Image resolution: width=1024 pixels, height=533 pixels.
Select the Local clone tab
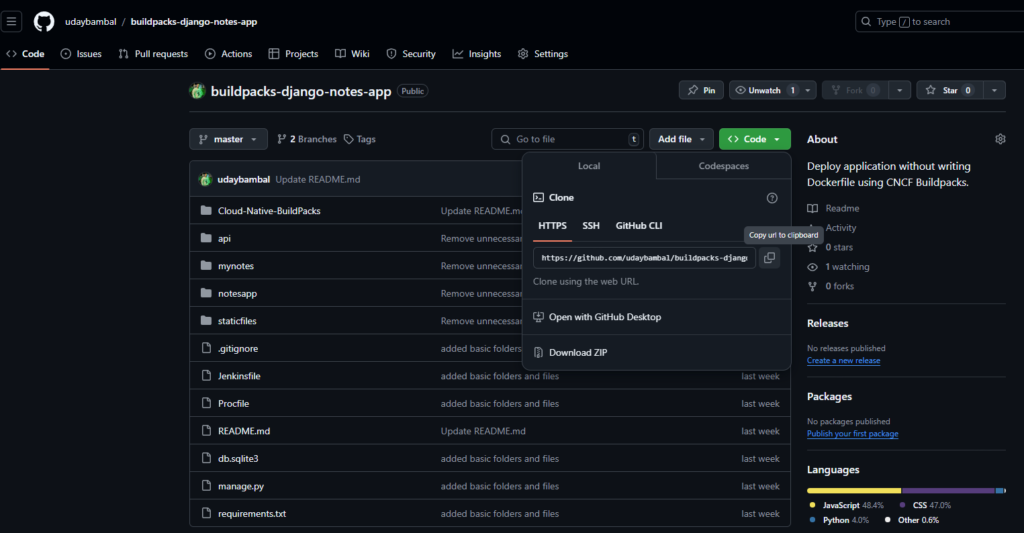click(x=589, y=166)
